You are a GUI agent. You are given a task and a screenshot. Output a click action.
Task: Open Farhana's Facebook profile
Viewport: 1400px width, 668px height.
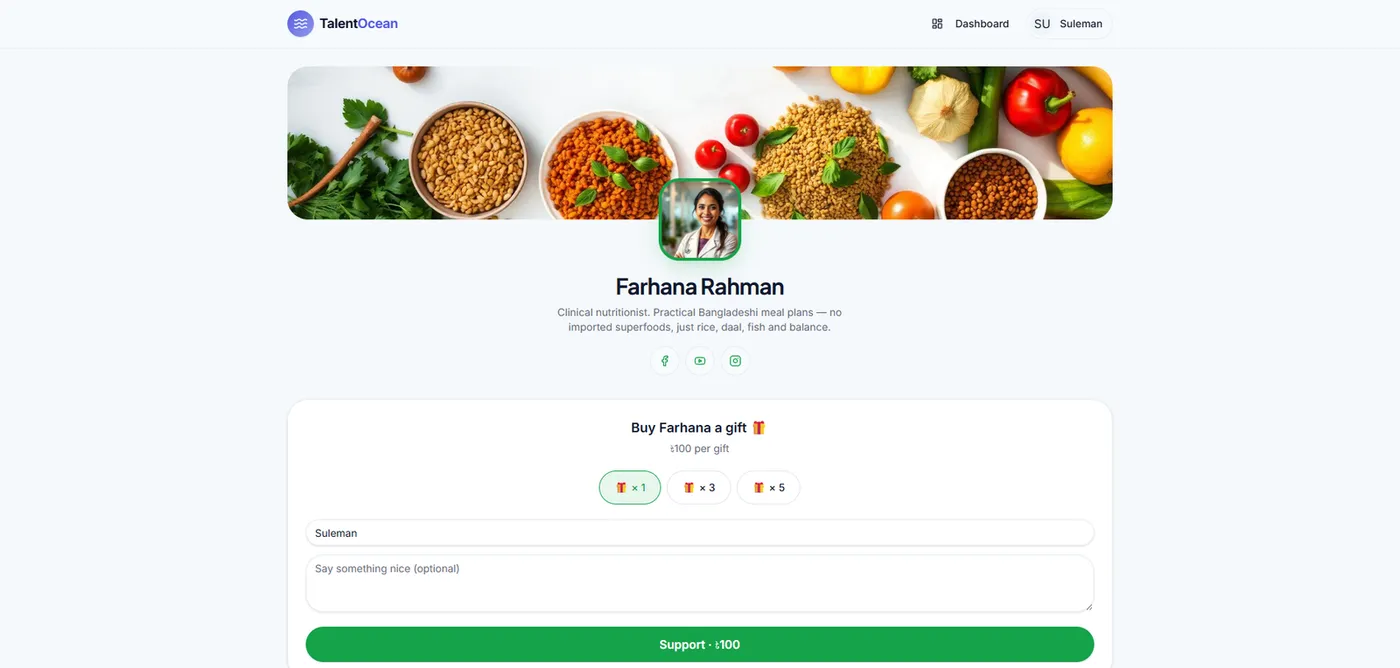click(x=665, y=361)
